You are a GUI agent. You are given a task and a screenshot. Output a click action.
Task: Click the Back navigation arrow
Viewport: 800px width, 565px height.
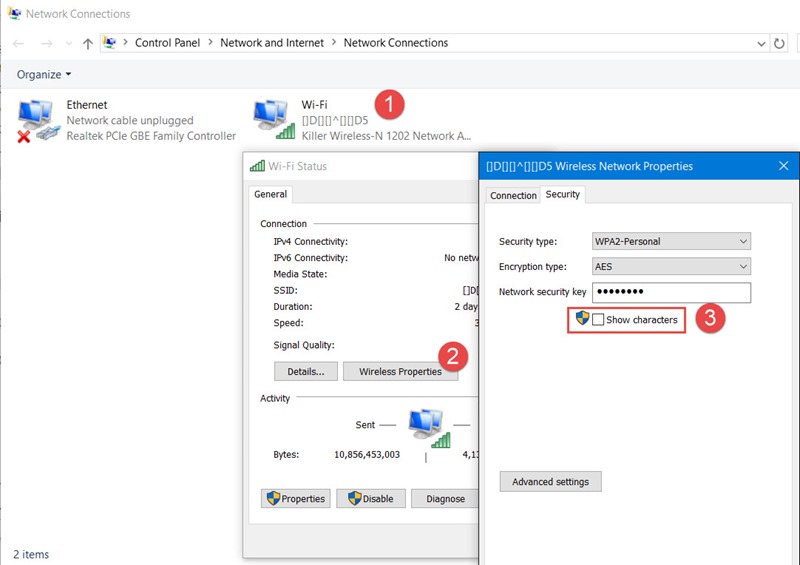18,43
